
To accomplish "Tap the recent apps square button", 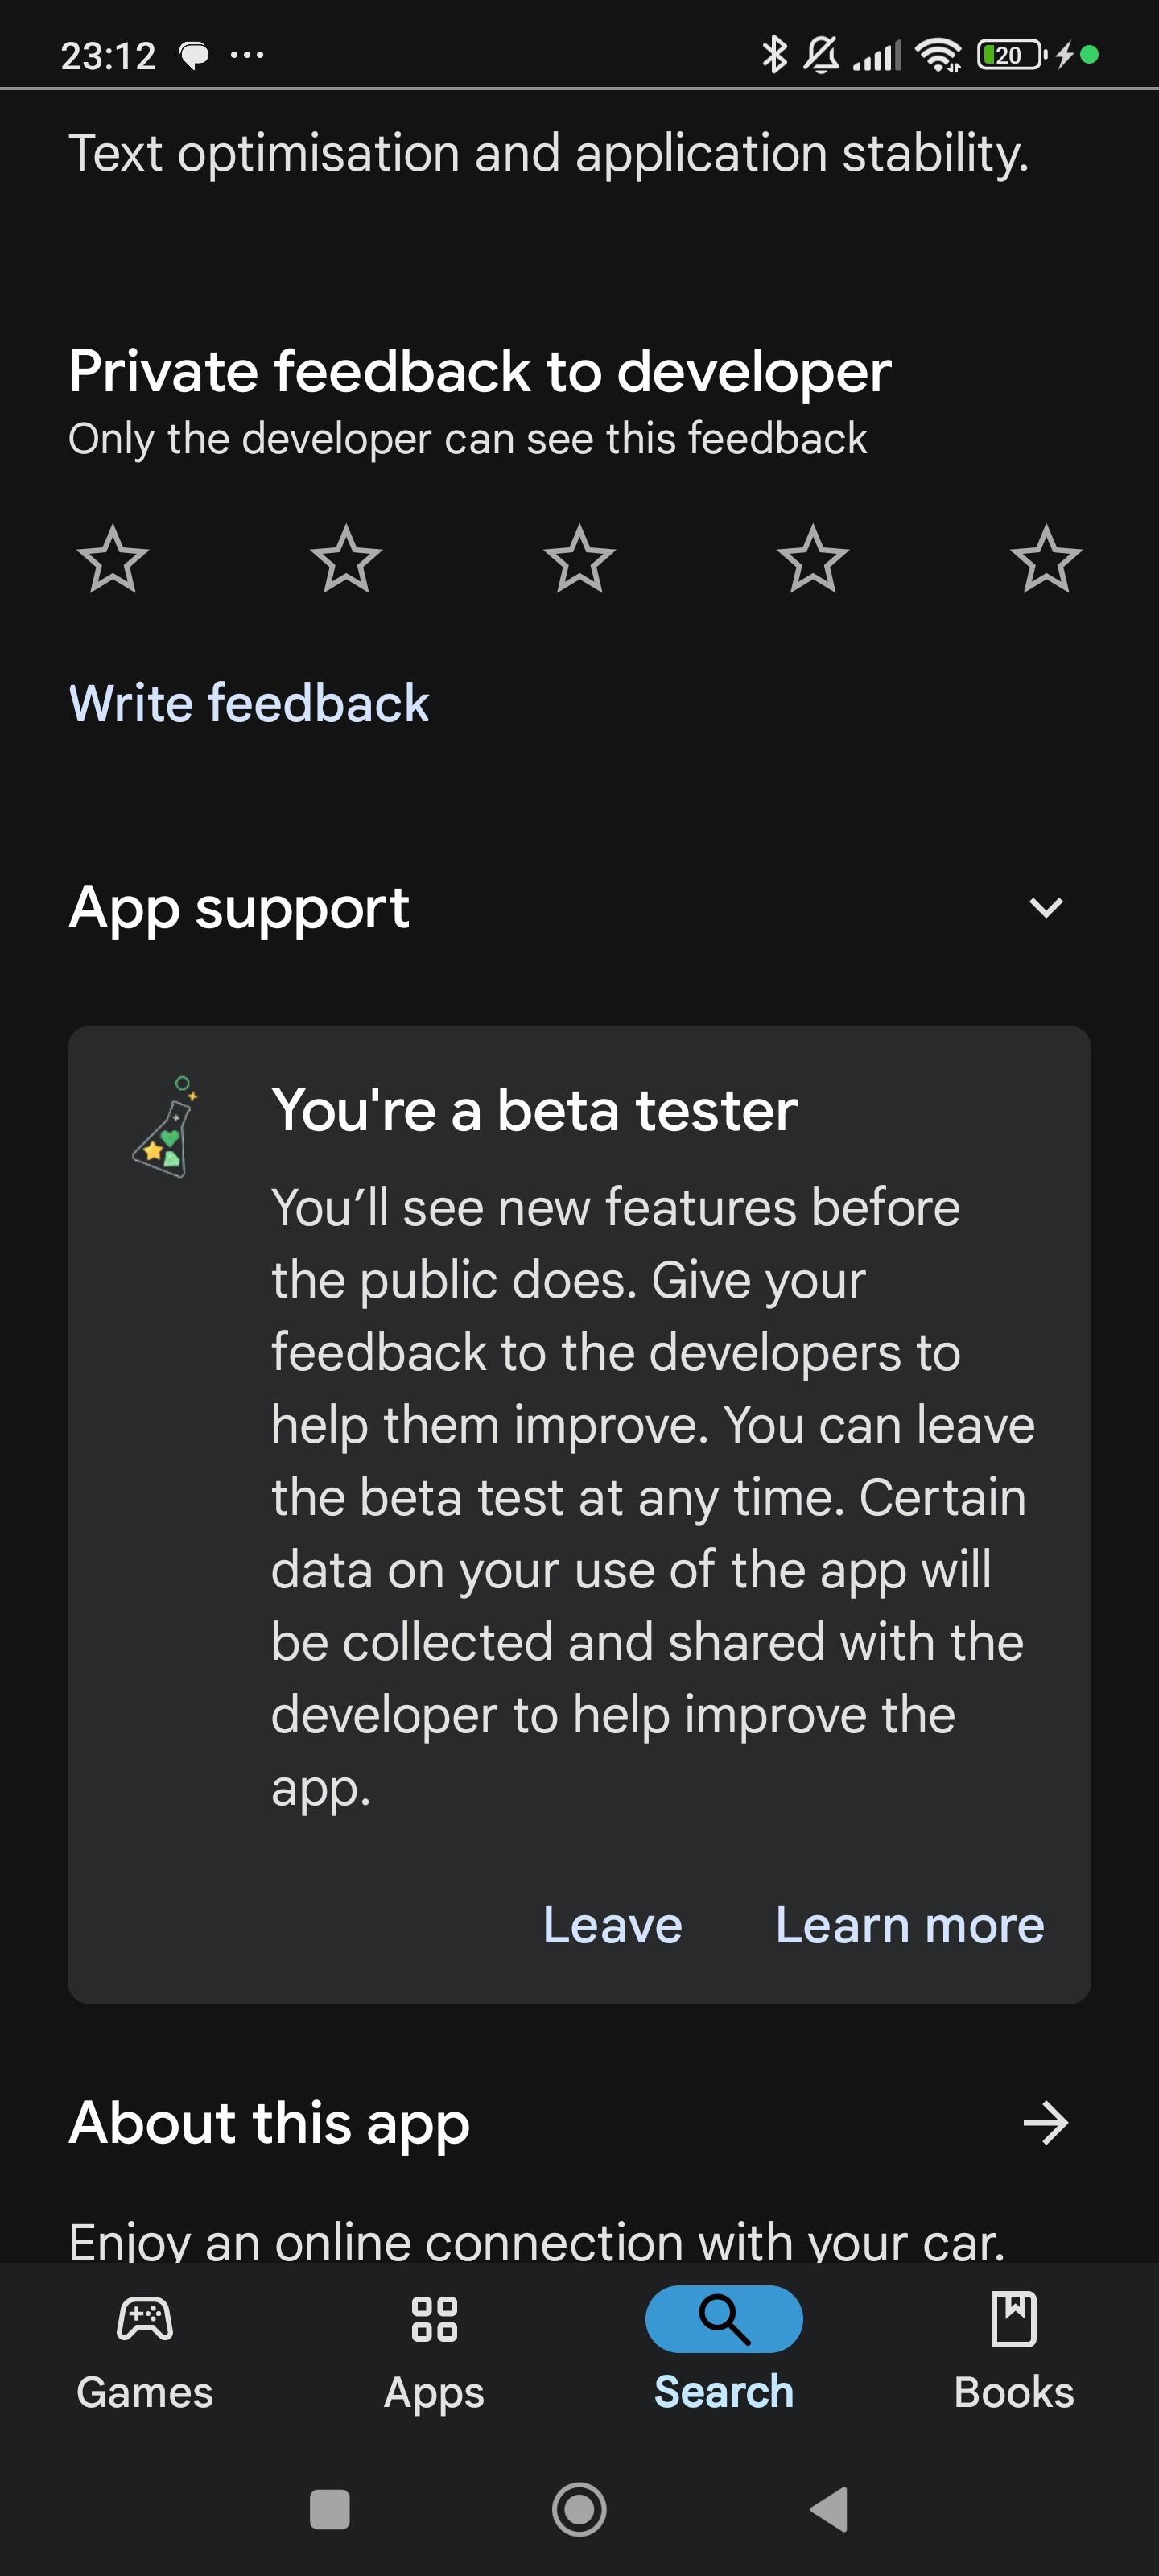I will tap(329, 2508).
